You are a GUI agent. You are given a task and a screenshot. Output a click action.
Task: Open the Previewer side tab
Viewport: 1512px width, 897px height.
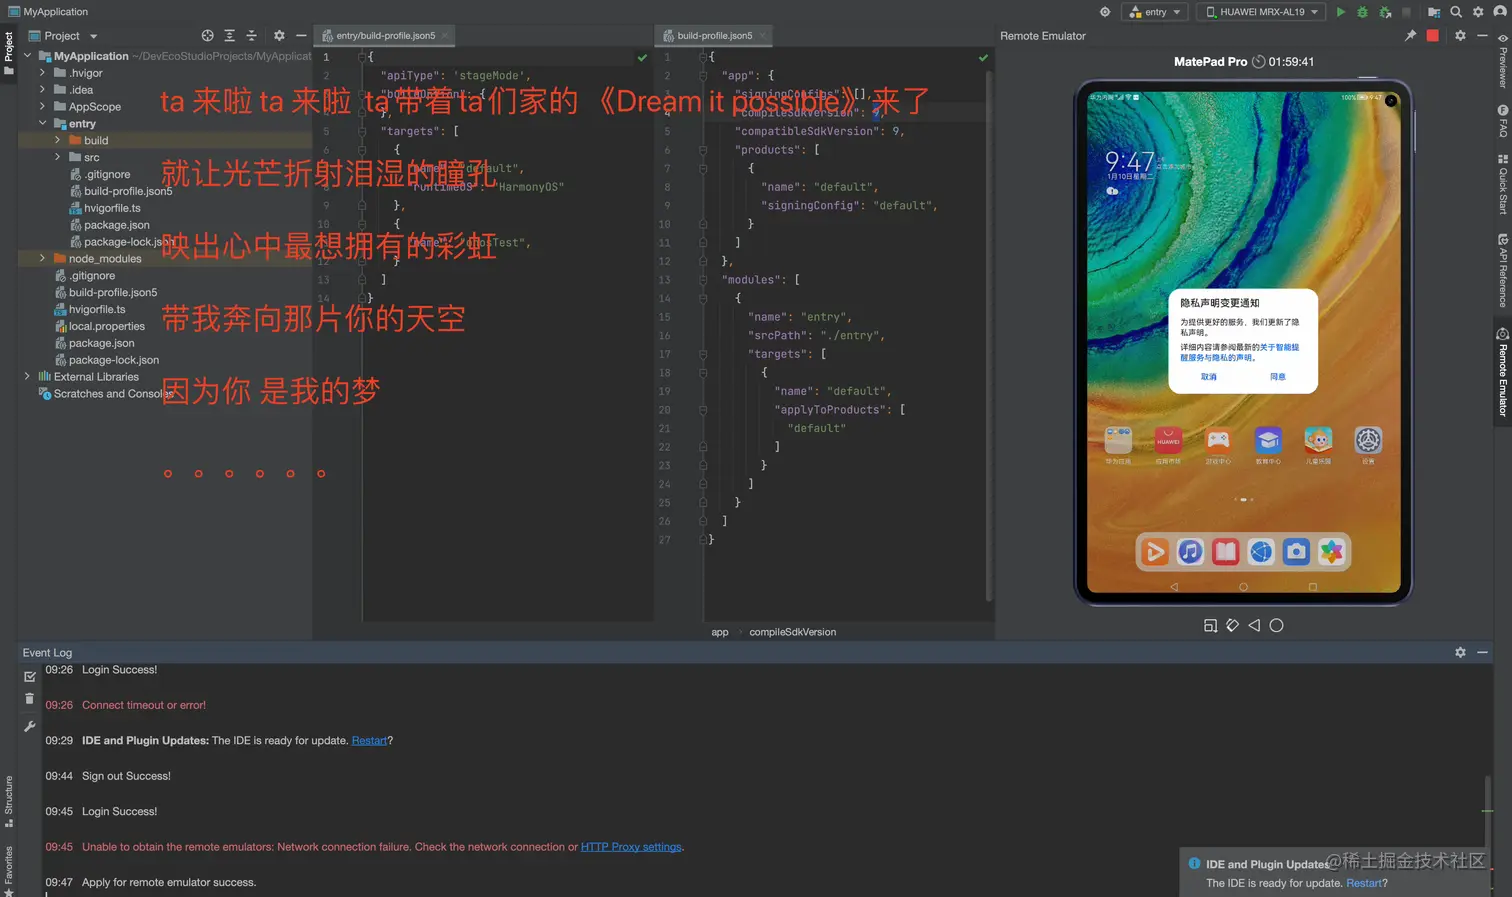1502,60
